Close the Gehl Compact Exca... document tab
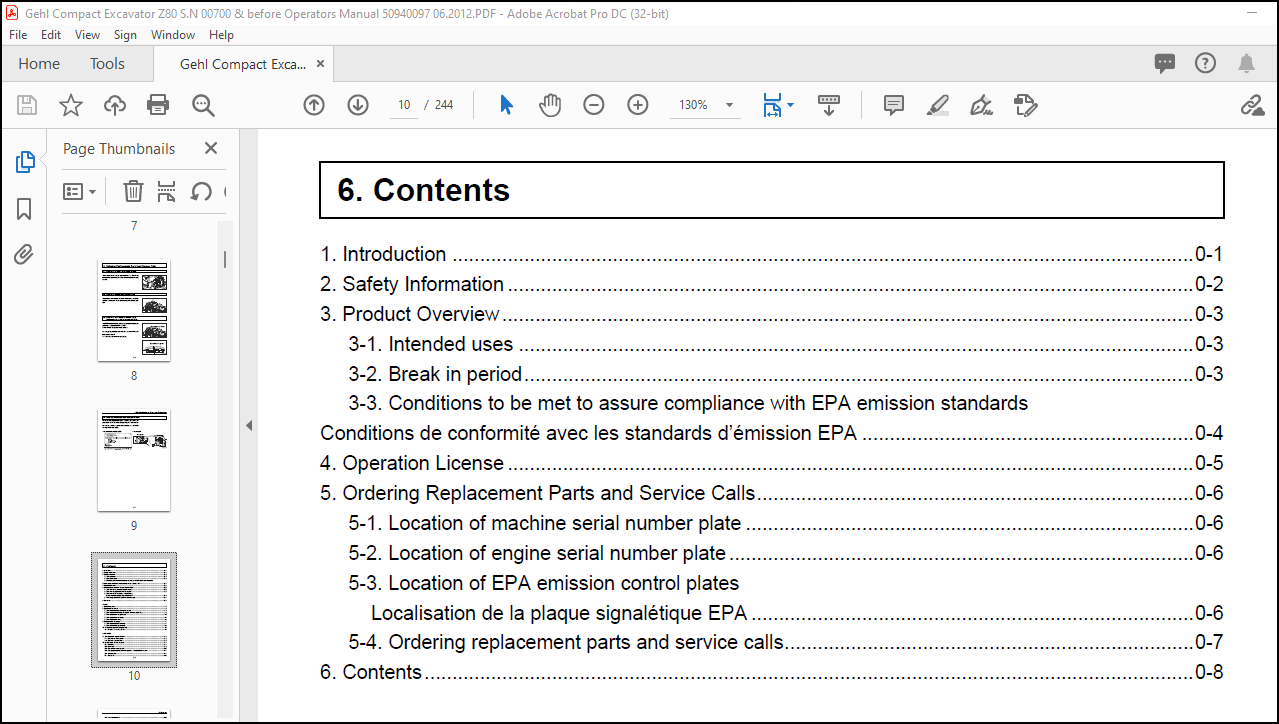The height and width of the screenshot is (724, 1279). pyautogui.click(x=320, y=64)
